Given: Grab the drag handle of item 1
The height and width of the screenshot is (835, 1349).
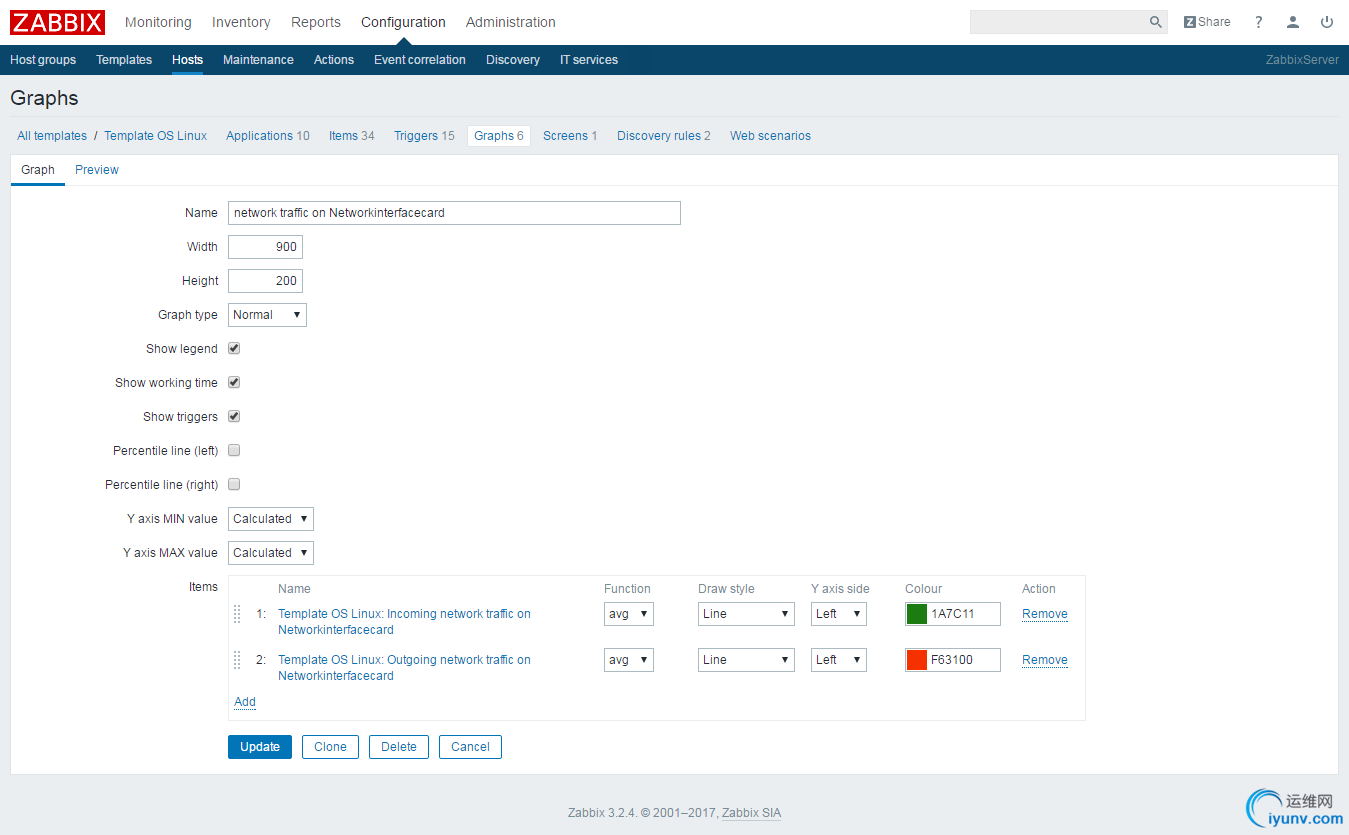Looking at the screenshot, I should pyautogui.click(x=237, y=614).
